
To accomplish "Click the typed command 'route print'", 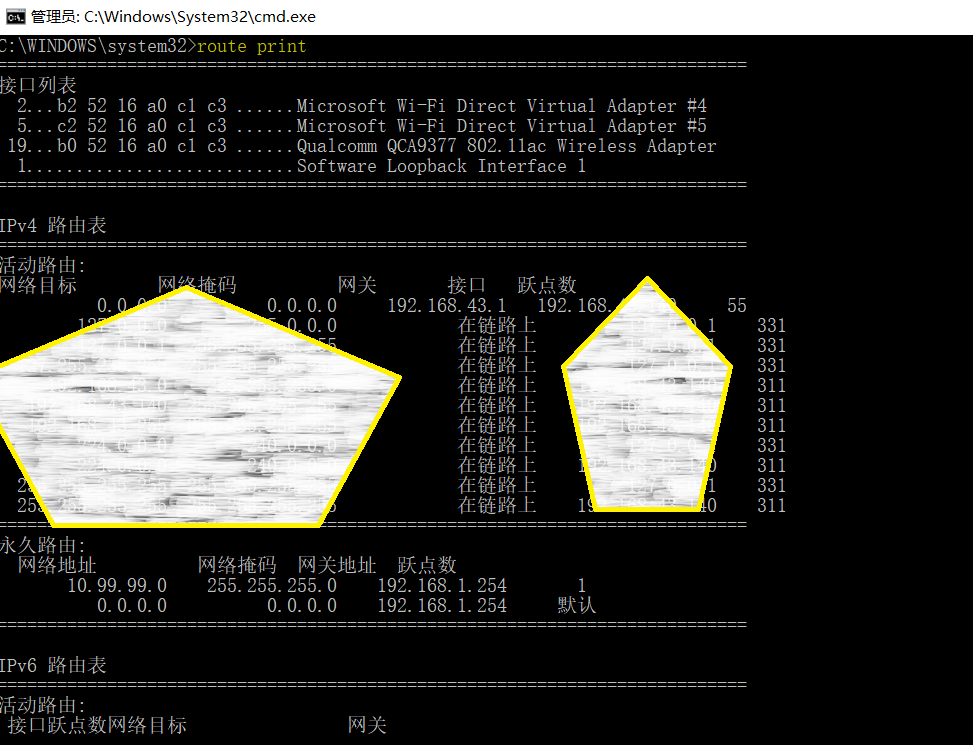I will click(251, 47).
